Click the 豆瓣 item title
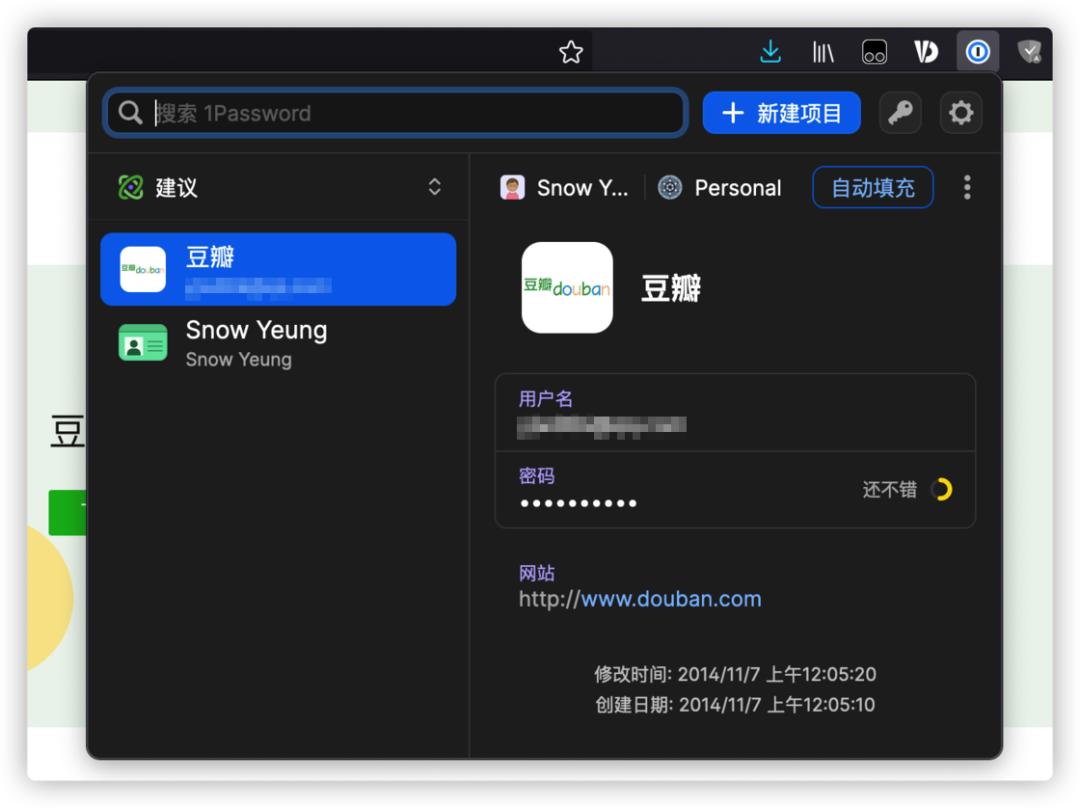 (x=671, y=288)
